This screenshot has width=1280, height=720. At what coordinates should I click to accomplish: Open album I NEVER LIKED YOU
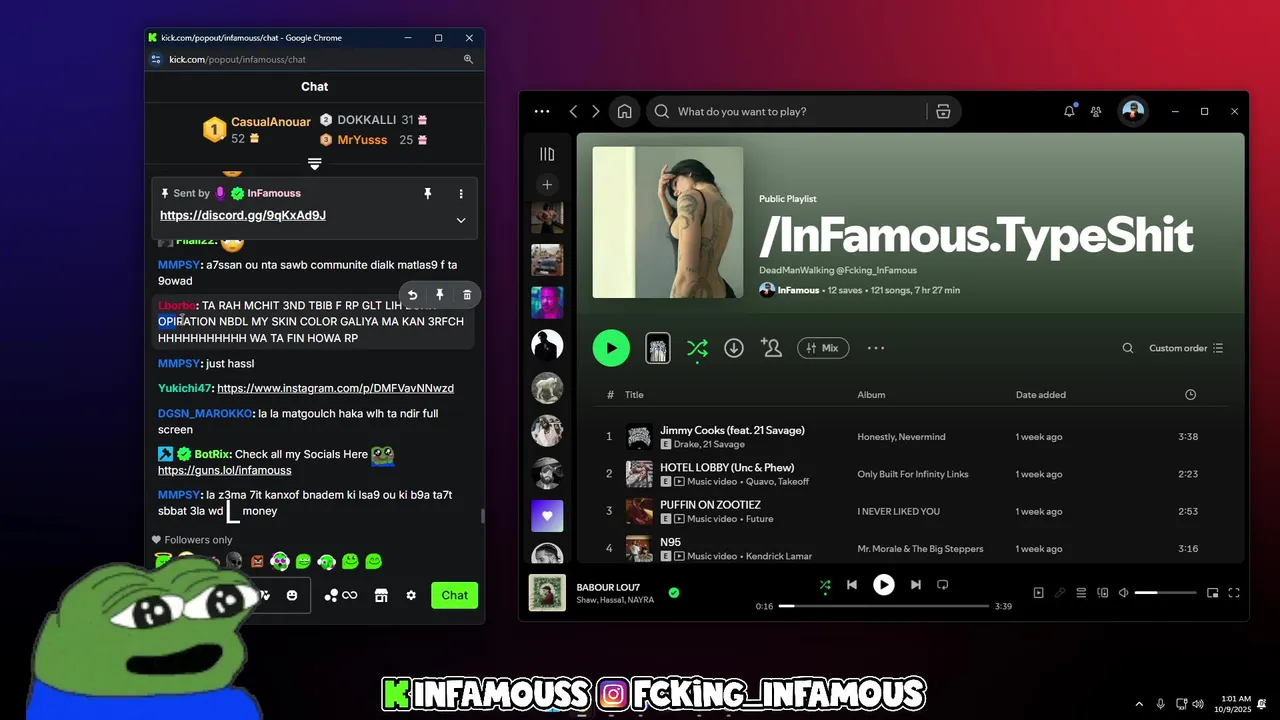pyautogui.click(x=898, y=511)
